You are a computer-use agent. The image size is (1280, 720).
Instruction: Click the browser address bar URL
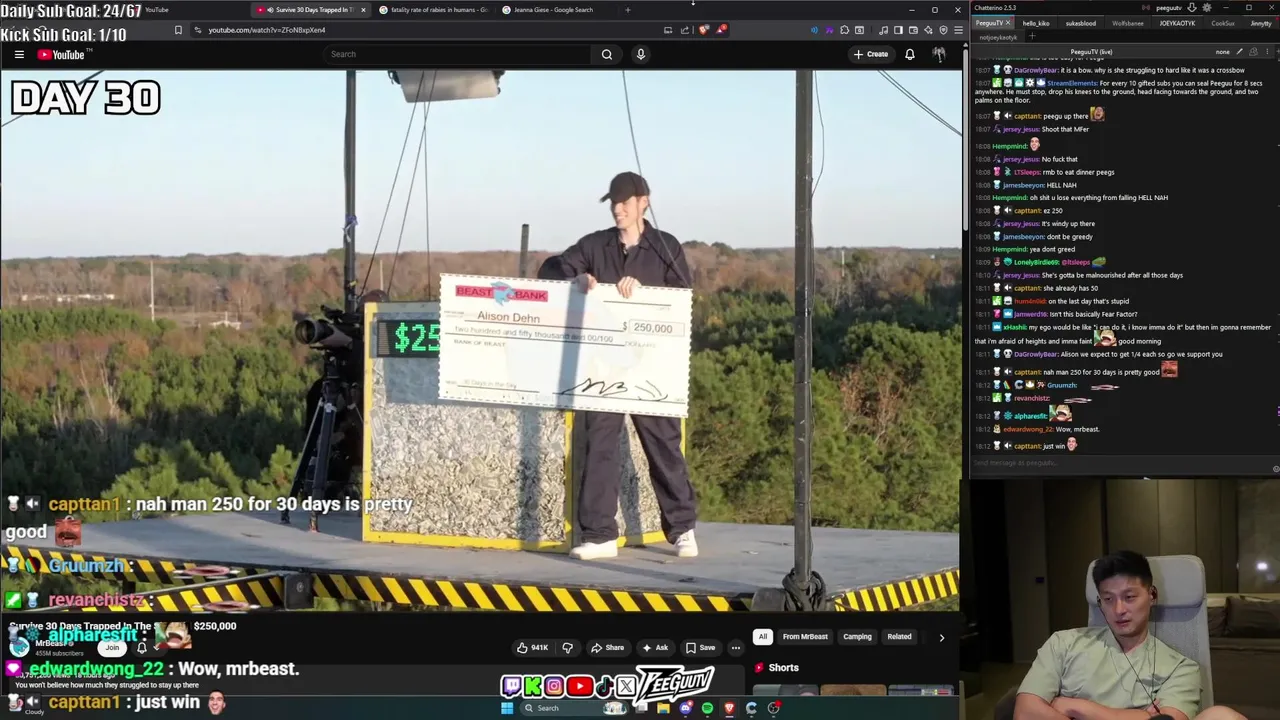[x=266, y=30]
